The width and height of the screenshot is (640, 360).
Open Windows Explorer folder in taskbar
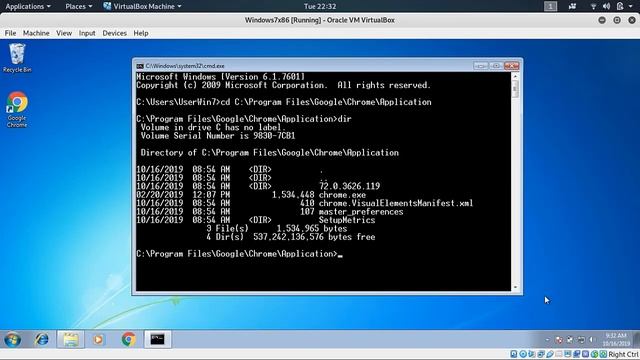pyautogui.click(x=71, y=340)
